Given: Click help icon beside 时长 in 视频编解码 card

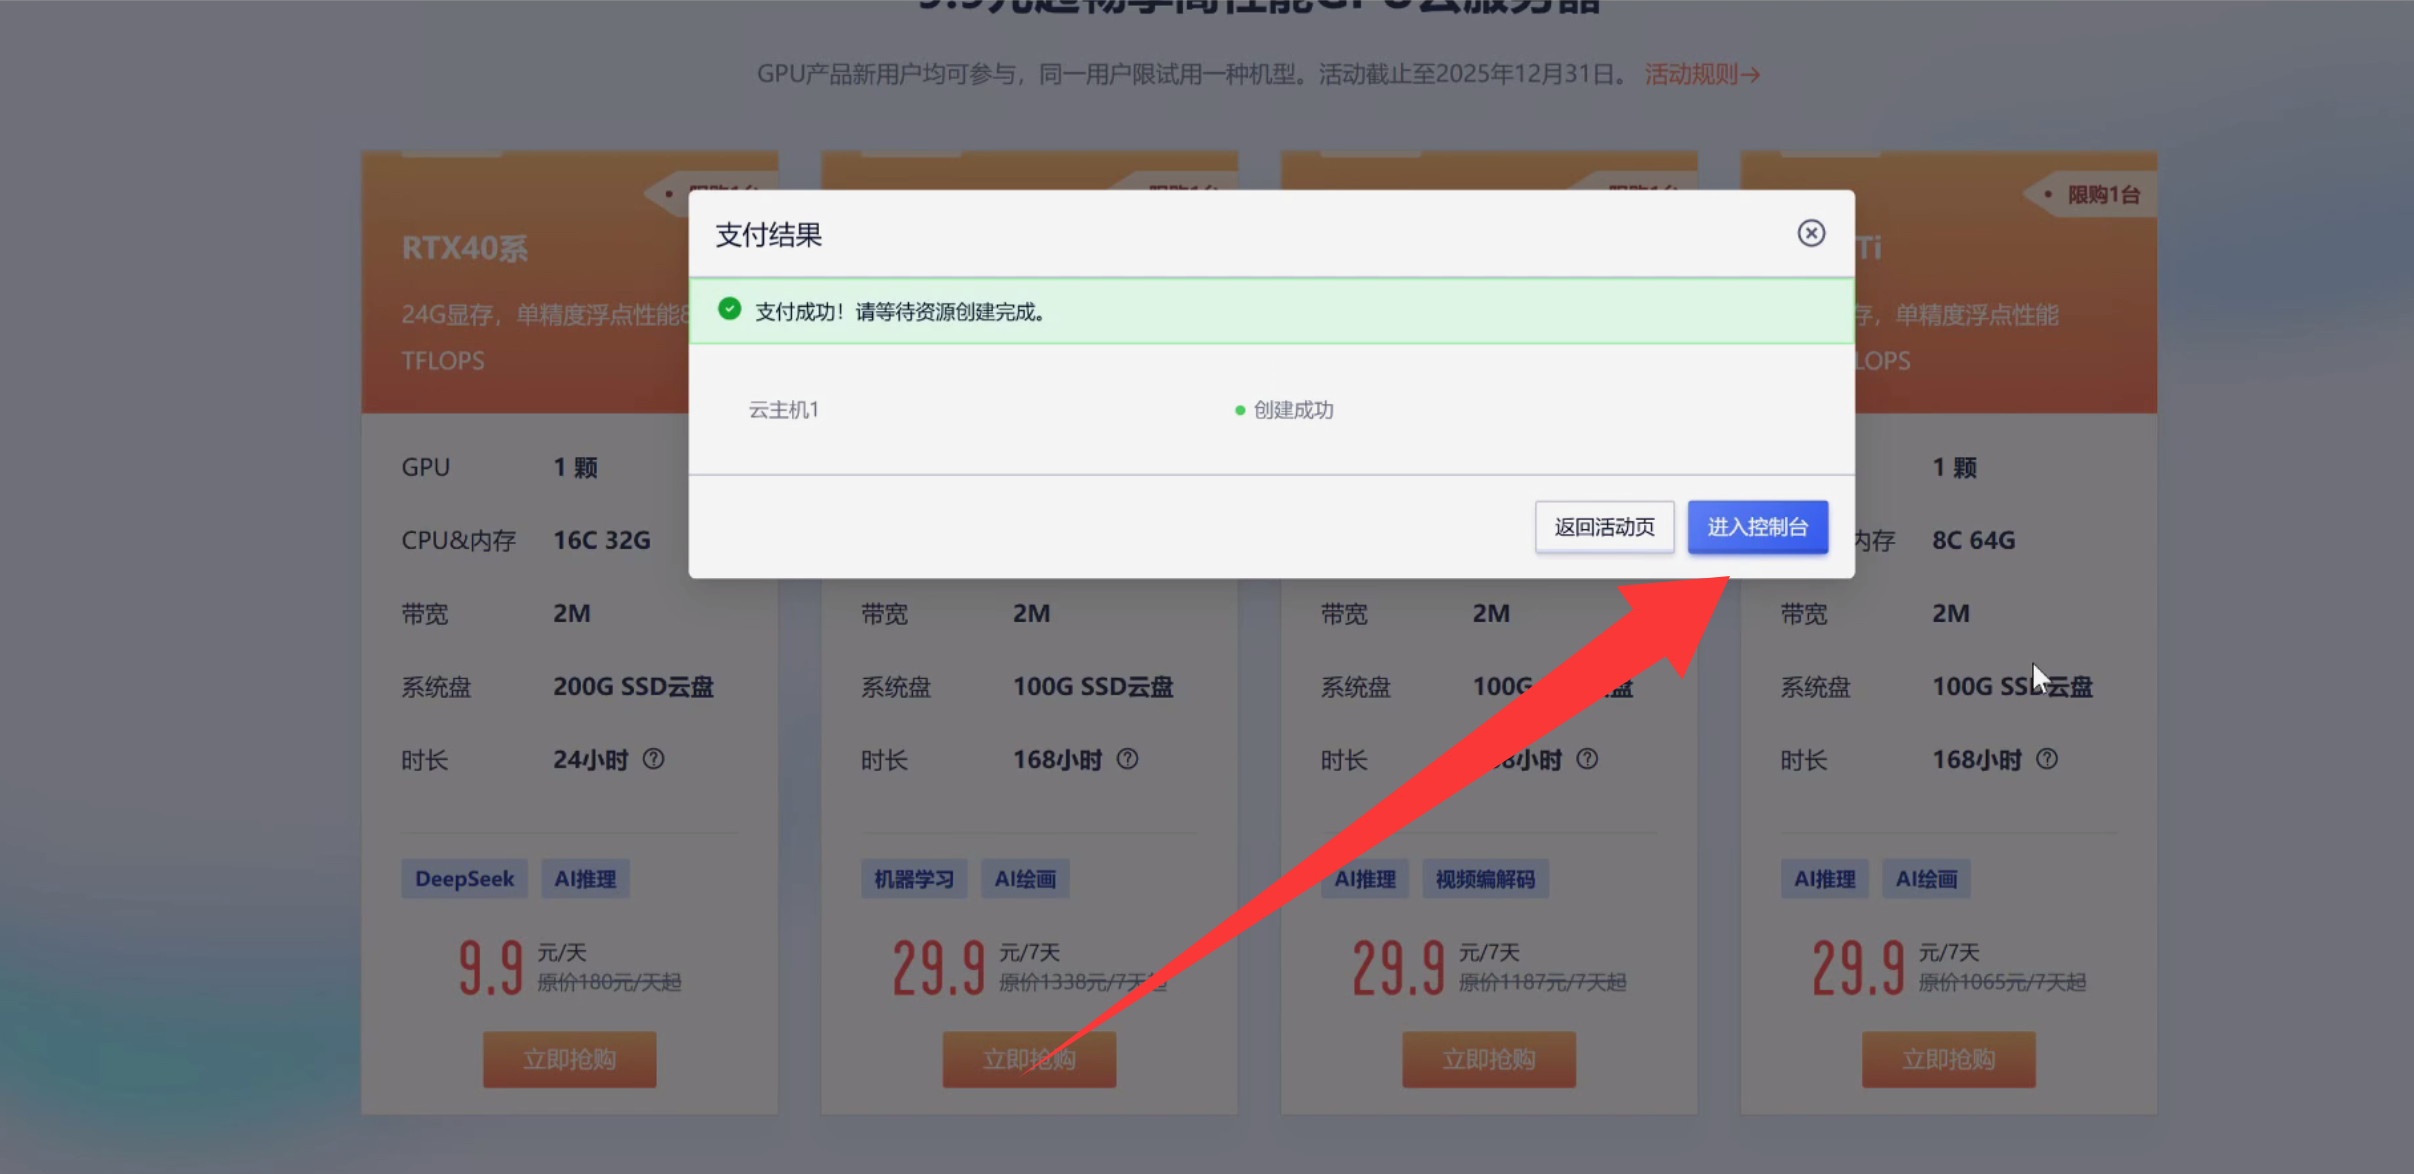Looking at the screenshot, I should [1587, 759].
